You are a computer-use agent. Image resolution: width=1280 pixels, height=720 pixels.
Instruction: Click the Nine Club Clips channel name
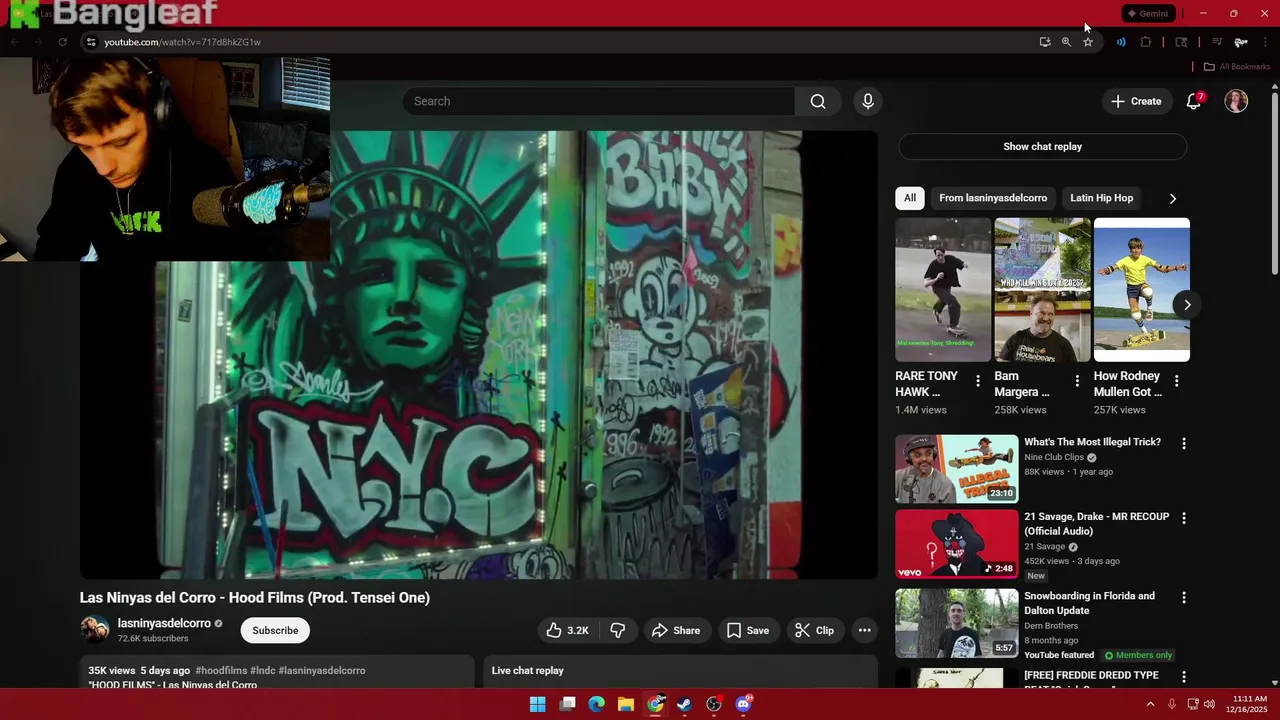(1054, 457)
